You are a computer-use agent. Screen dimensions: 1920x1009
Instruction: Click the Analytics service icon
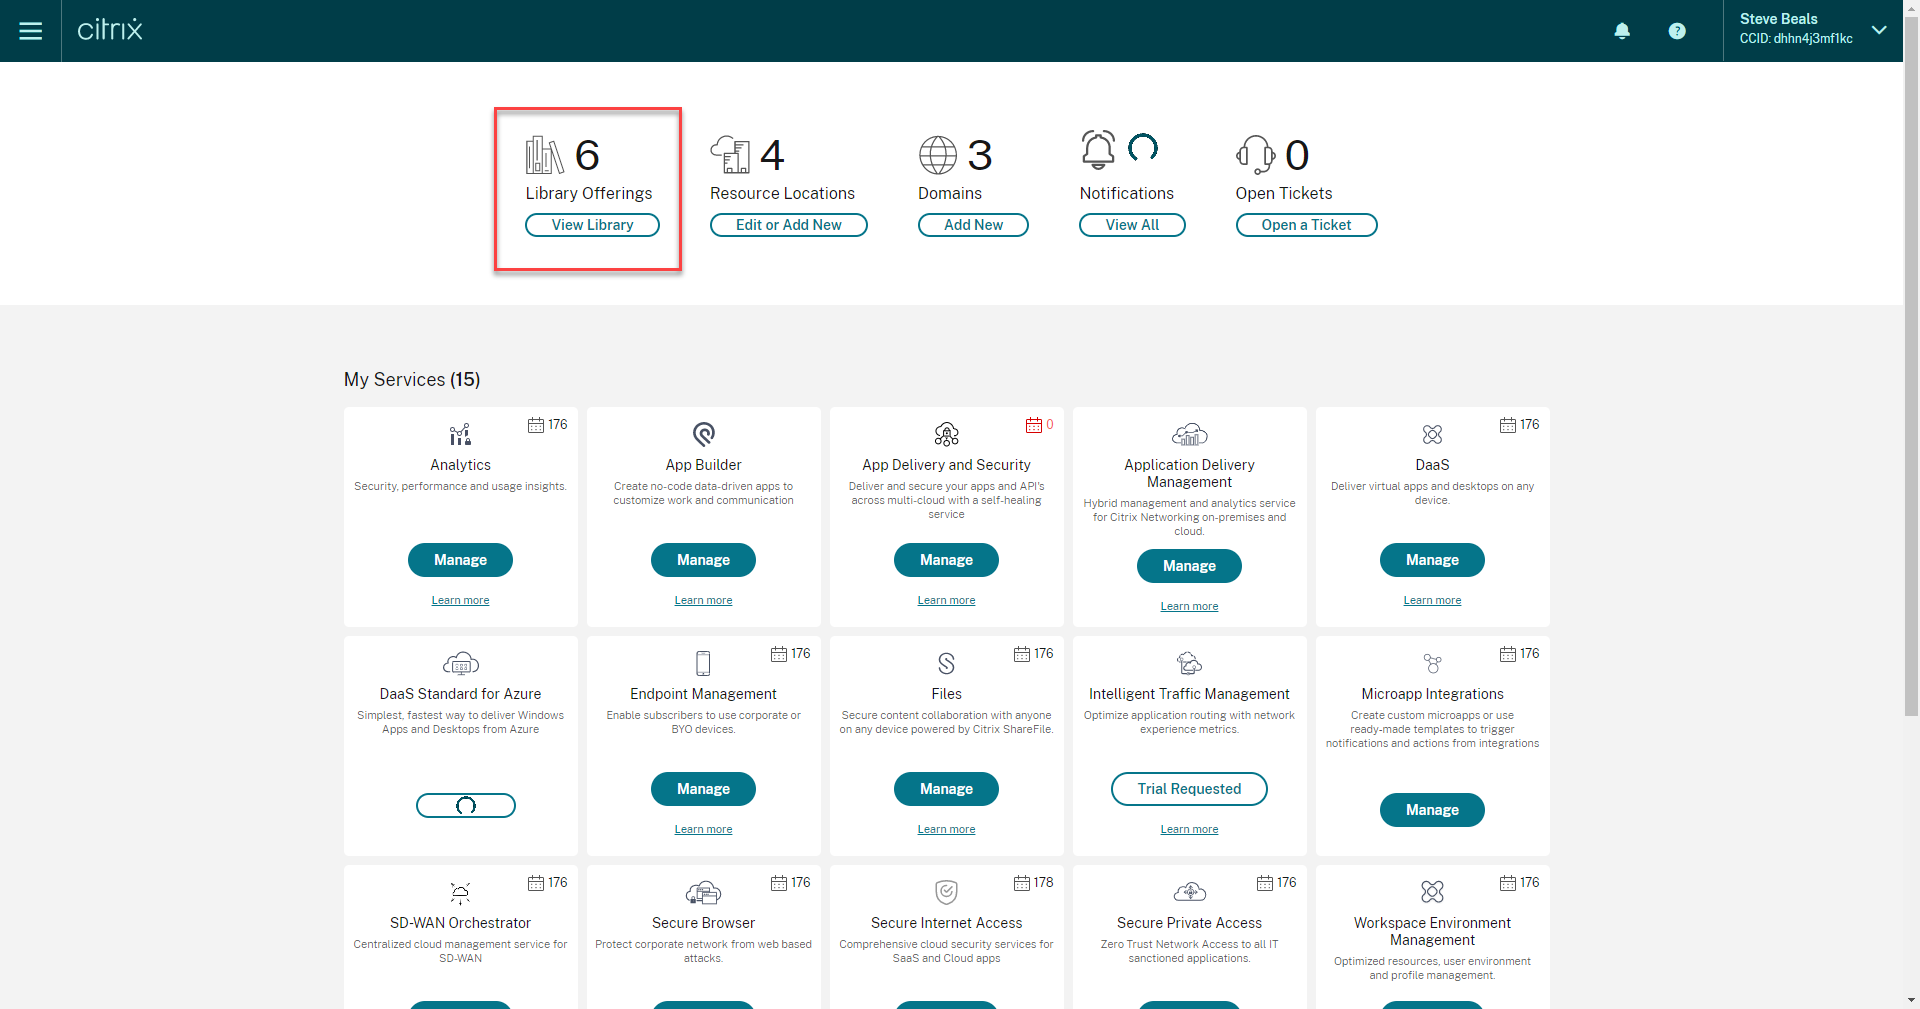click(460, 434)
